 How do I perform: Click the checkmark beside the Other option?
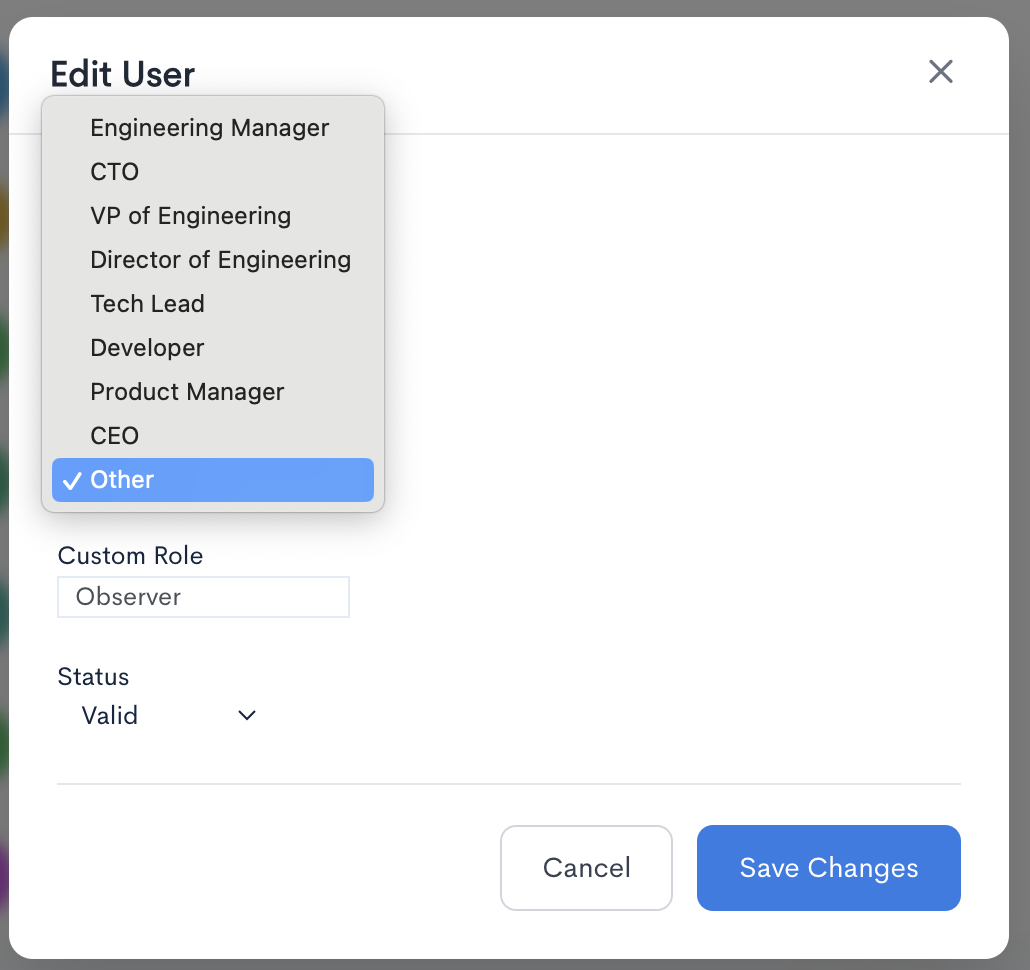coord(72,481)
